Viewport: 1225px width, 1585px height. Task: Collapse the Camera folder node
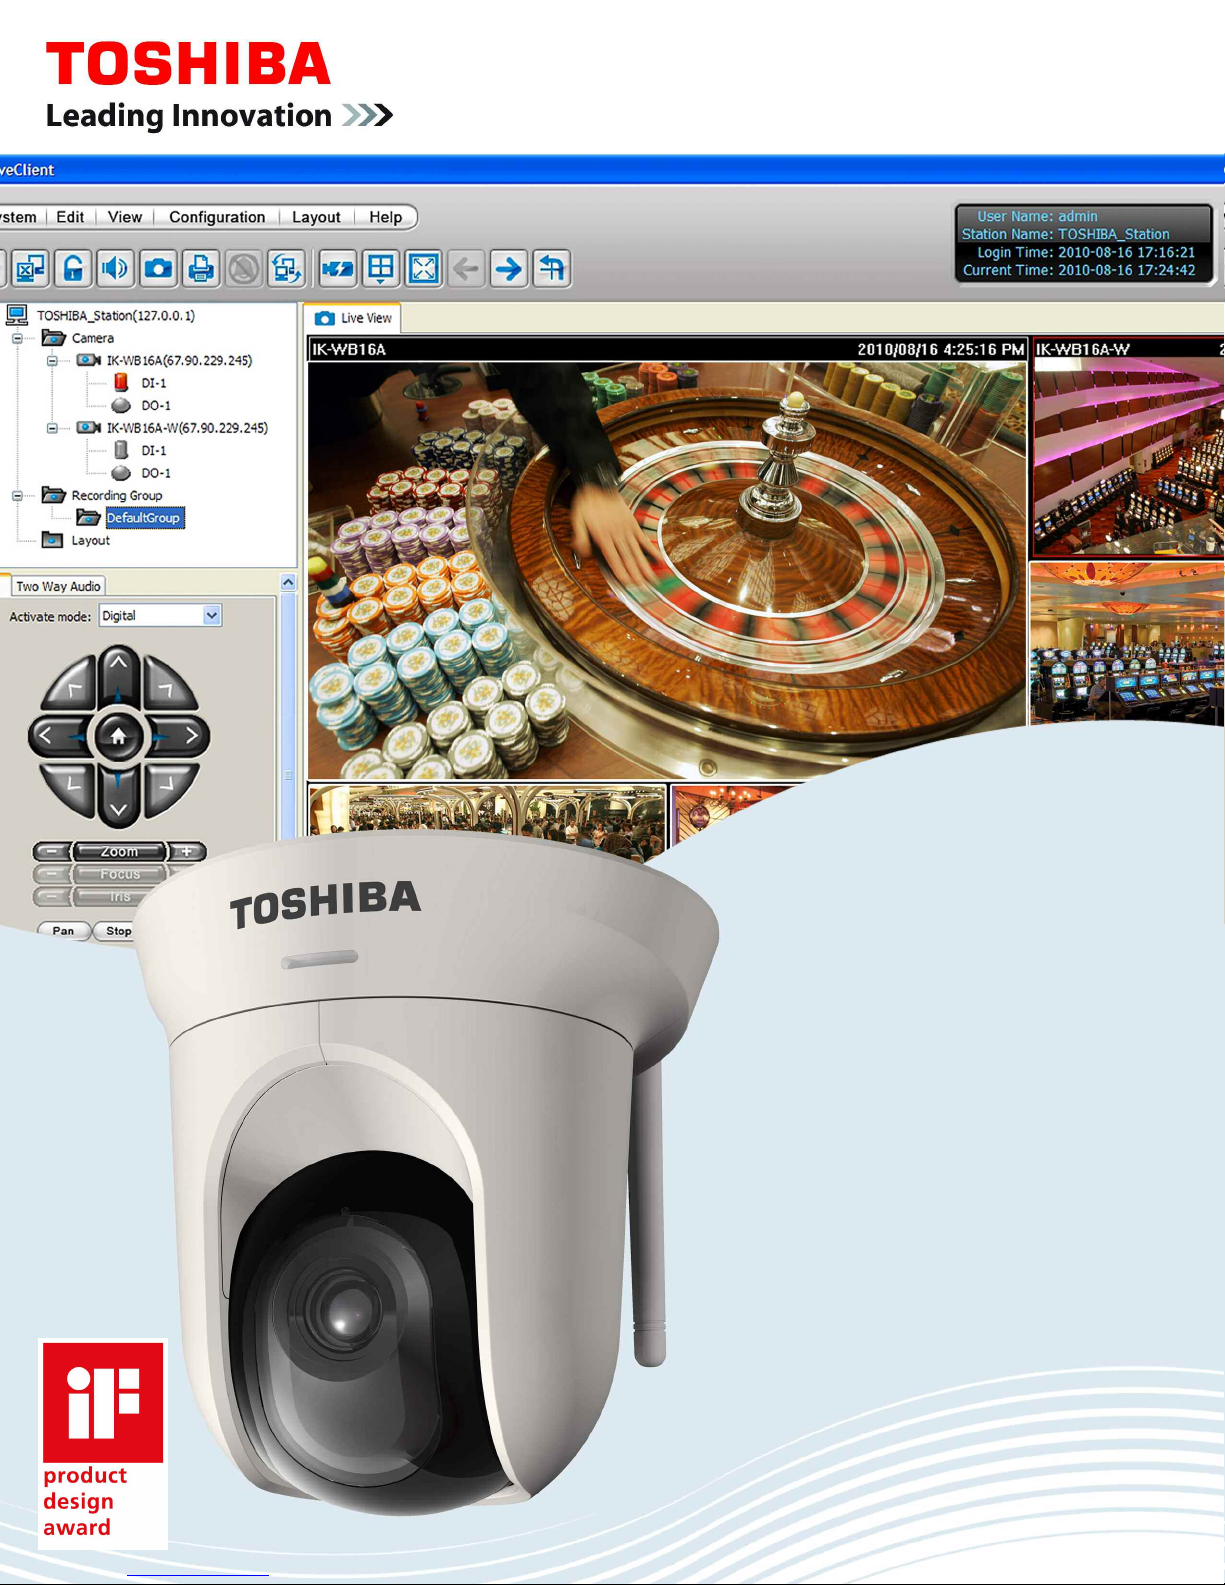[x=17, y=338]
